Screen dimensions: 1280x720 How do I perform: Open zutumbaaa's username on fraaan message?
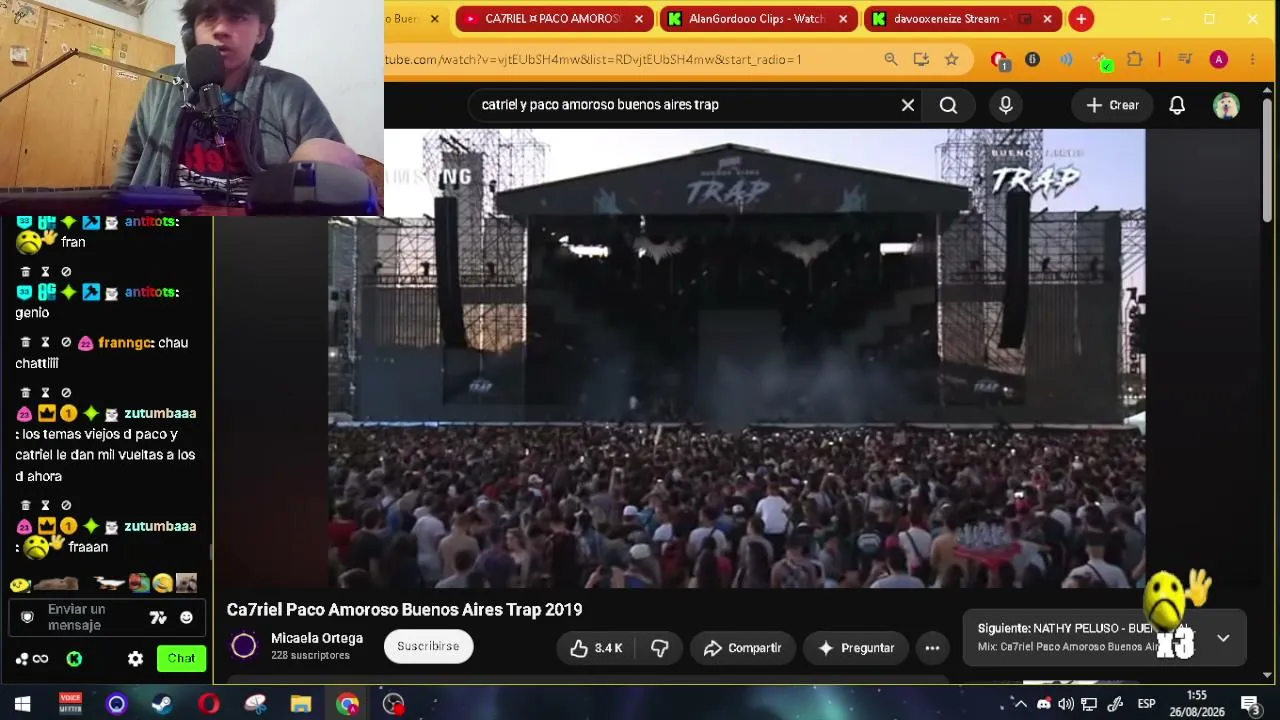[x=160, y=526]
